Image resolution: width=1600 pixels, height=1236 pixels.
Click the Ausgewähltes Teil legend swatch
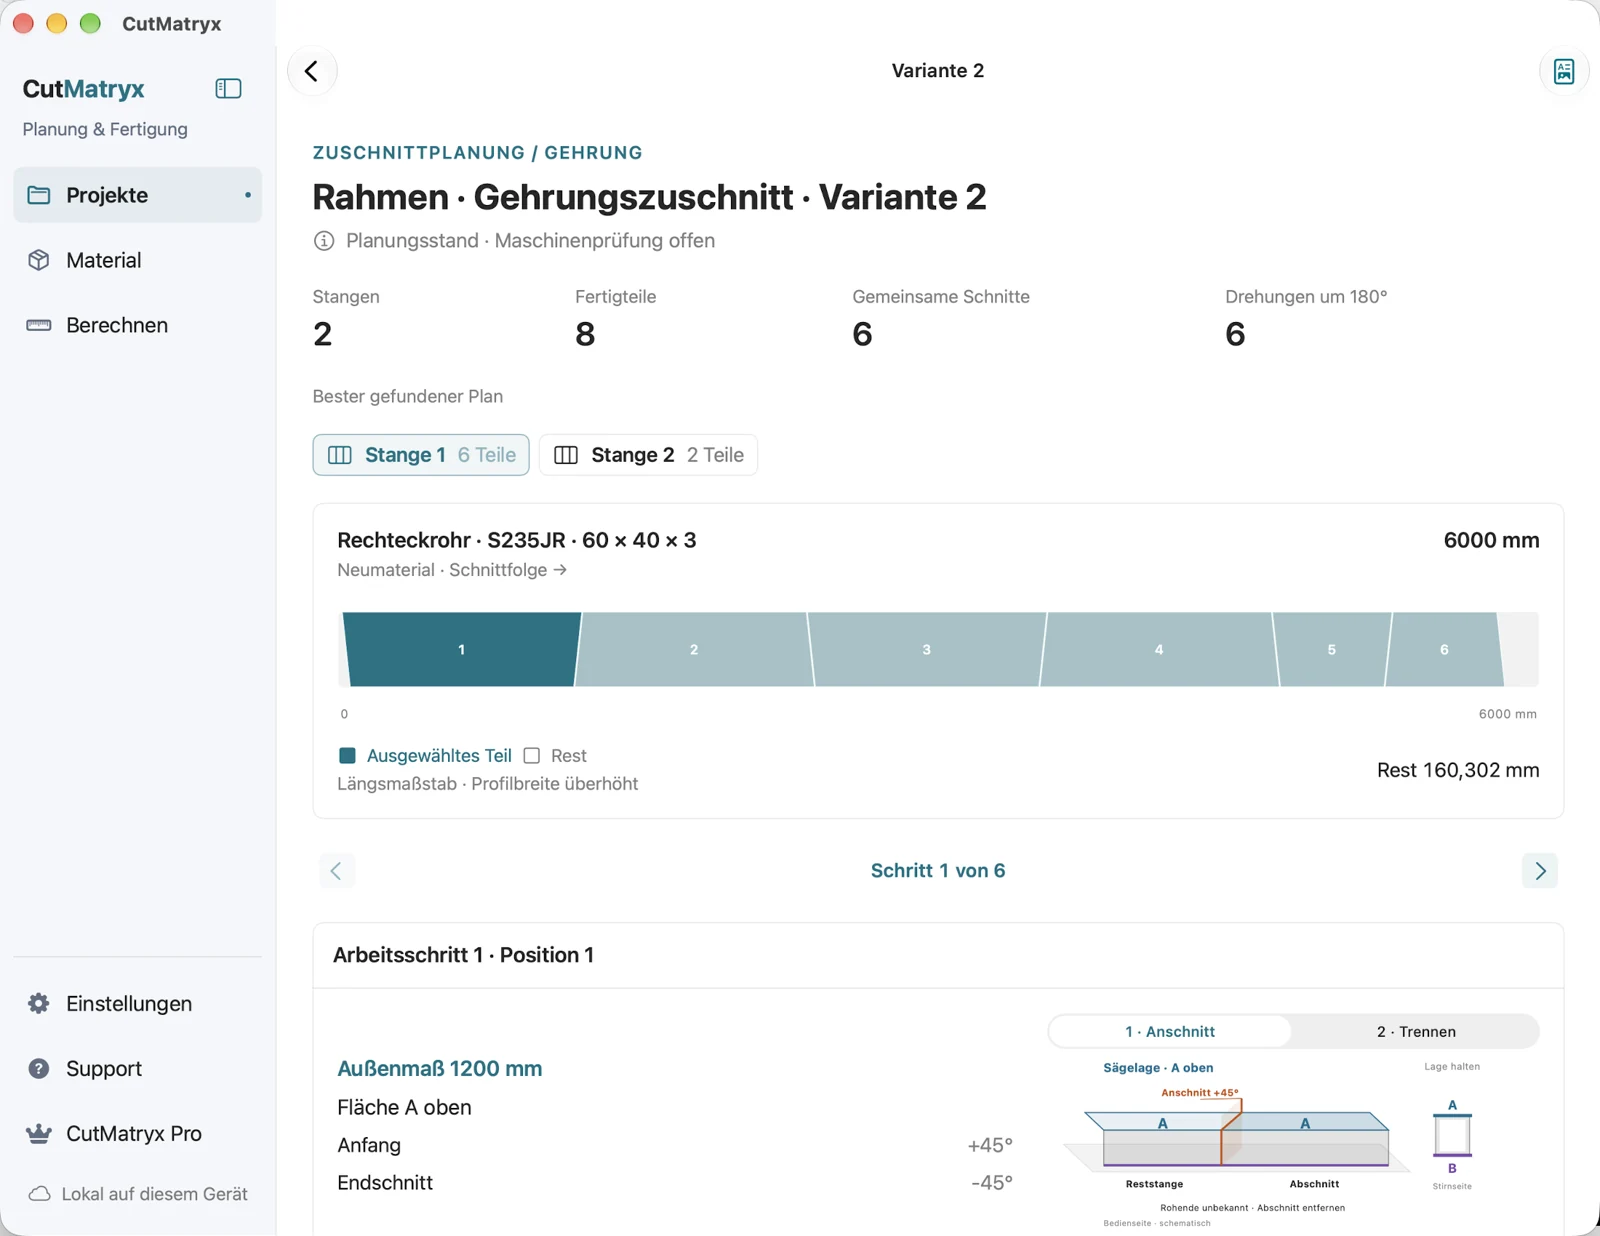tap(347, 756)
